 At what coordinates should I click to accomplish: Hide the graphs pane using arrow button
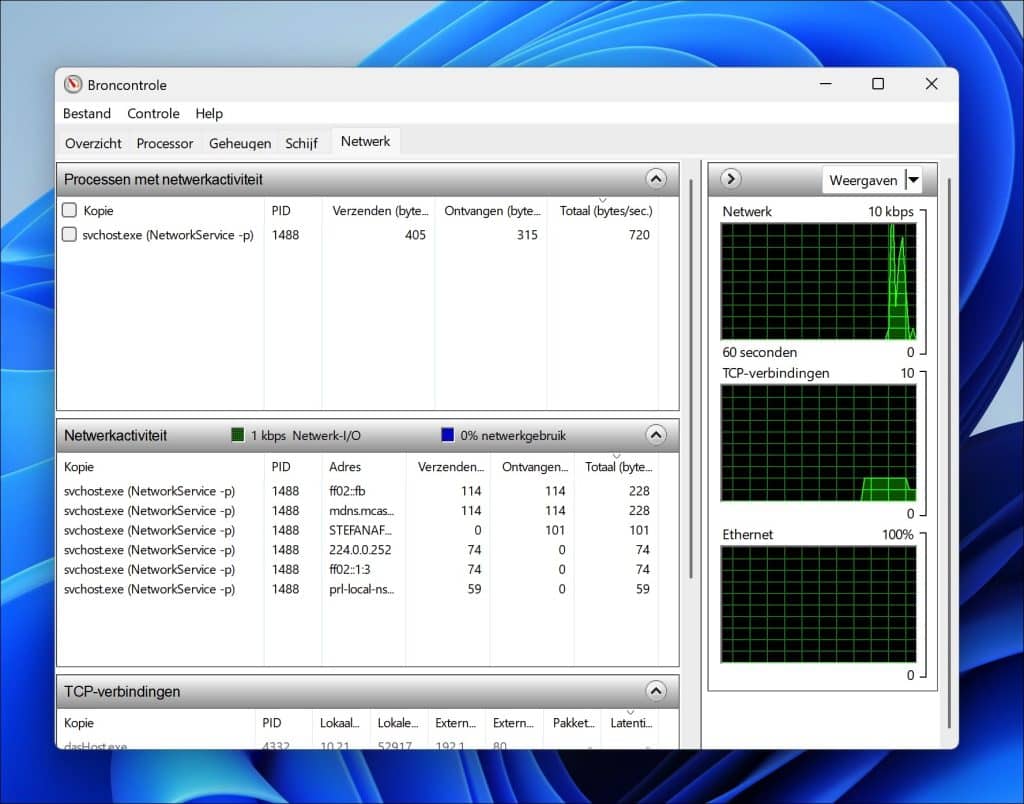[x=731, y=179]
